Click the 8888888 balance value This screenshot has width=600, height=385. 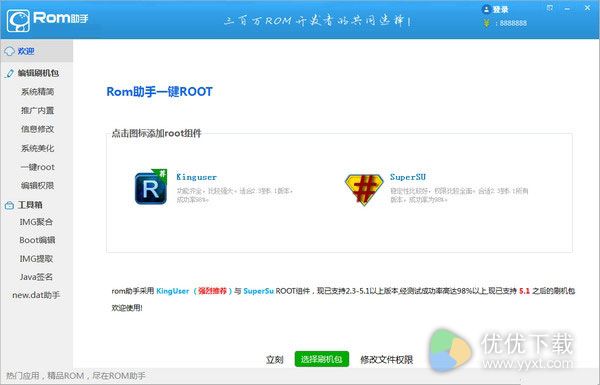coord(513,23)
